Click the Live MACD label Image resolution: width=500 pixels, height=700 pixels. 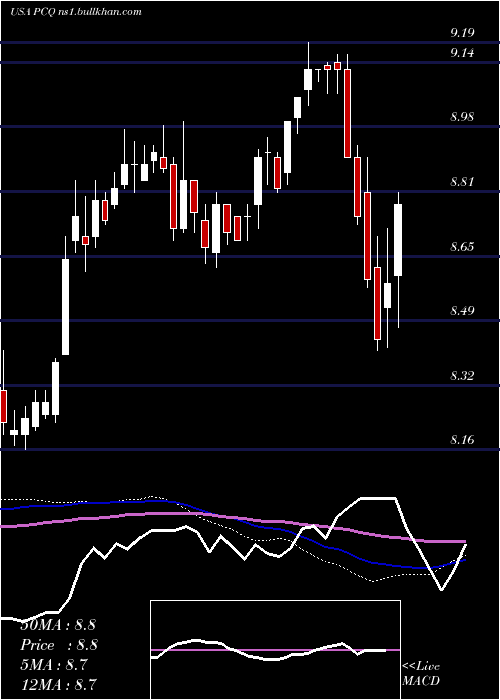pyautogui.click(x=421, y=674)
